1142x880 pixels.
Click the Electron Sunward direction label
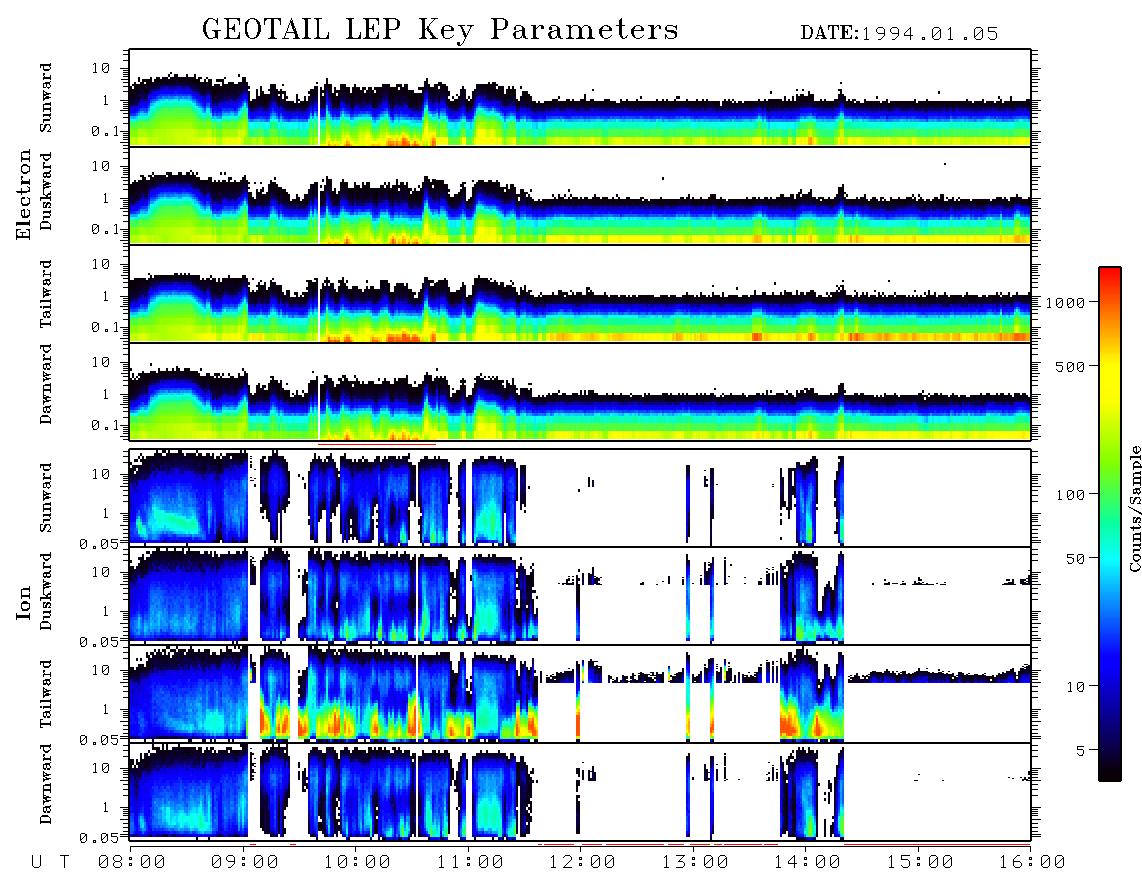[x=46, y=98]
